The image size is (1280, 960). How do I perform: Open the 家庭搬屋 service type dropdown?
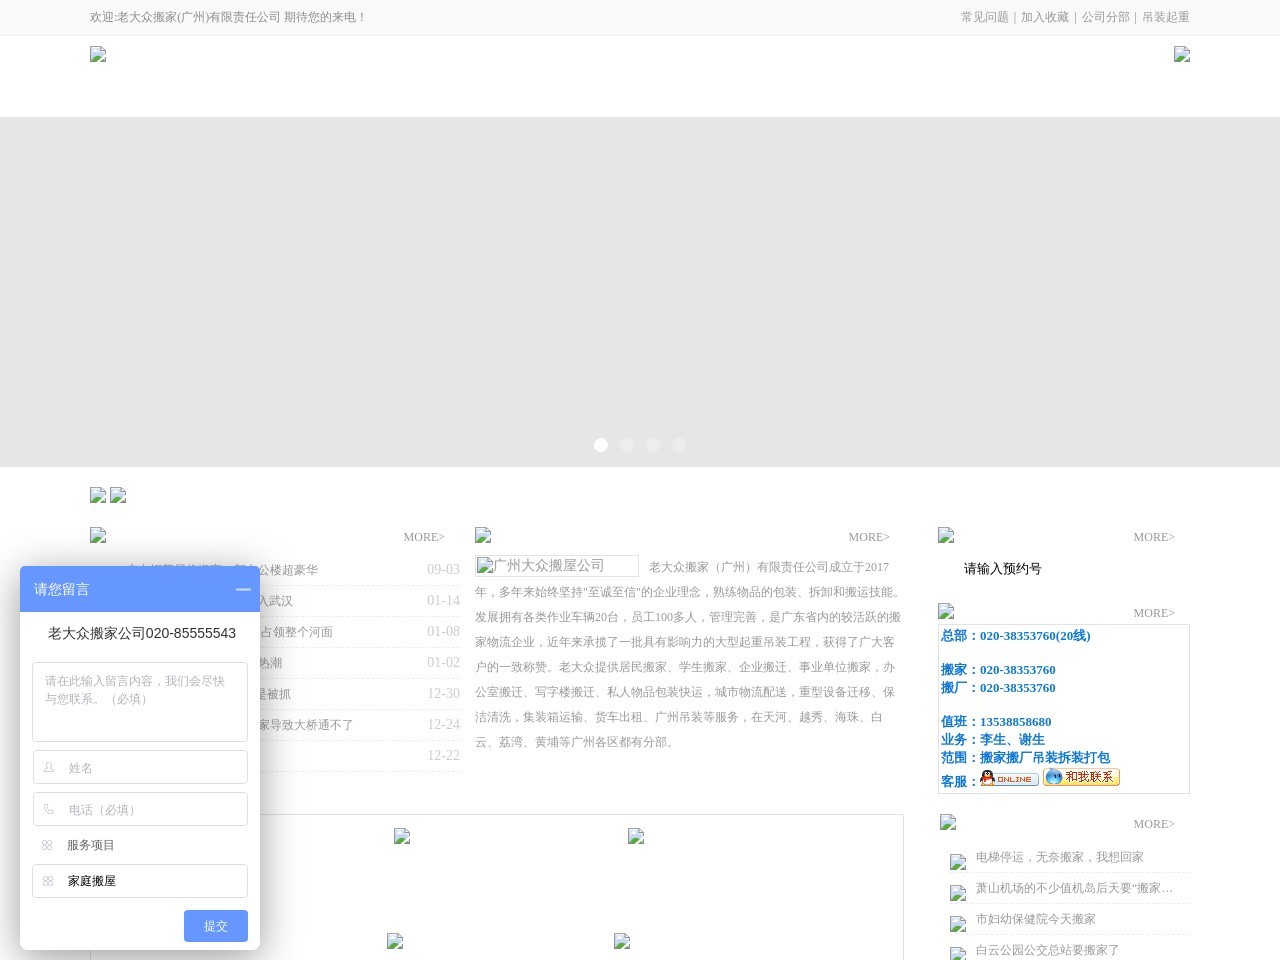coord(140,881)
